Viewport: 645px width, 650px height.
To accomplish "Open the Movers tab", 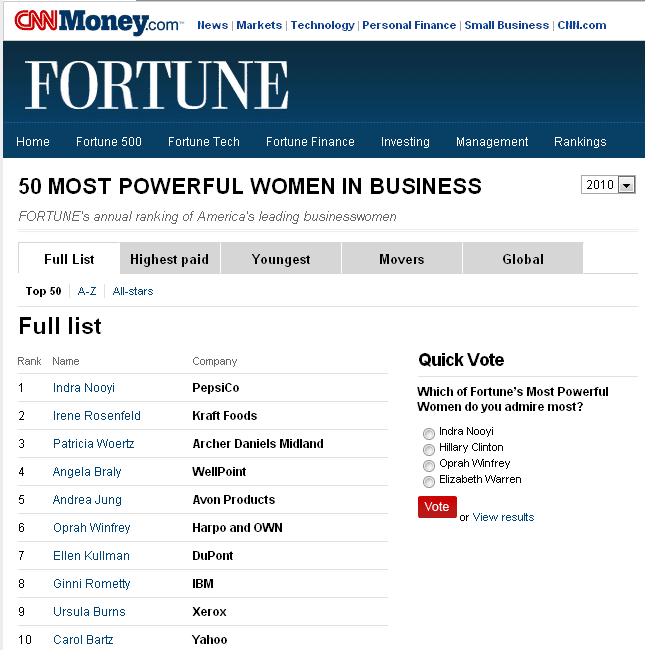I will [x=402, y=259].
